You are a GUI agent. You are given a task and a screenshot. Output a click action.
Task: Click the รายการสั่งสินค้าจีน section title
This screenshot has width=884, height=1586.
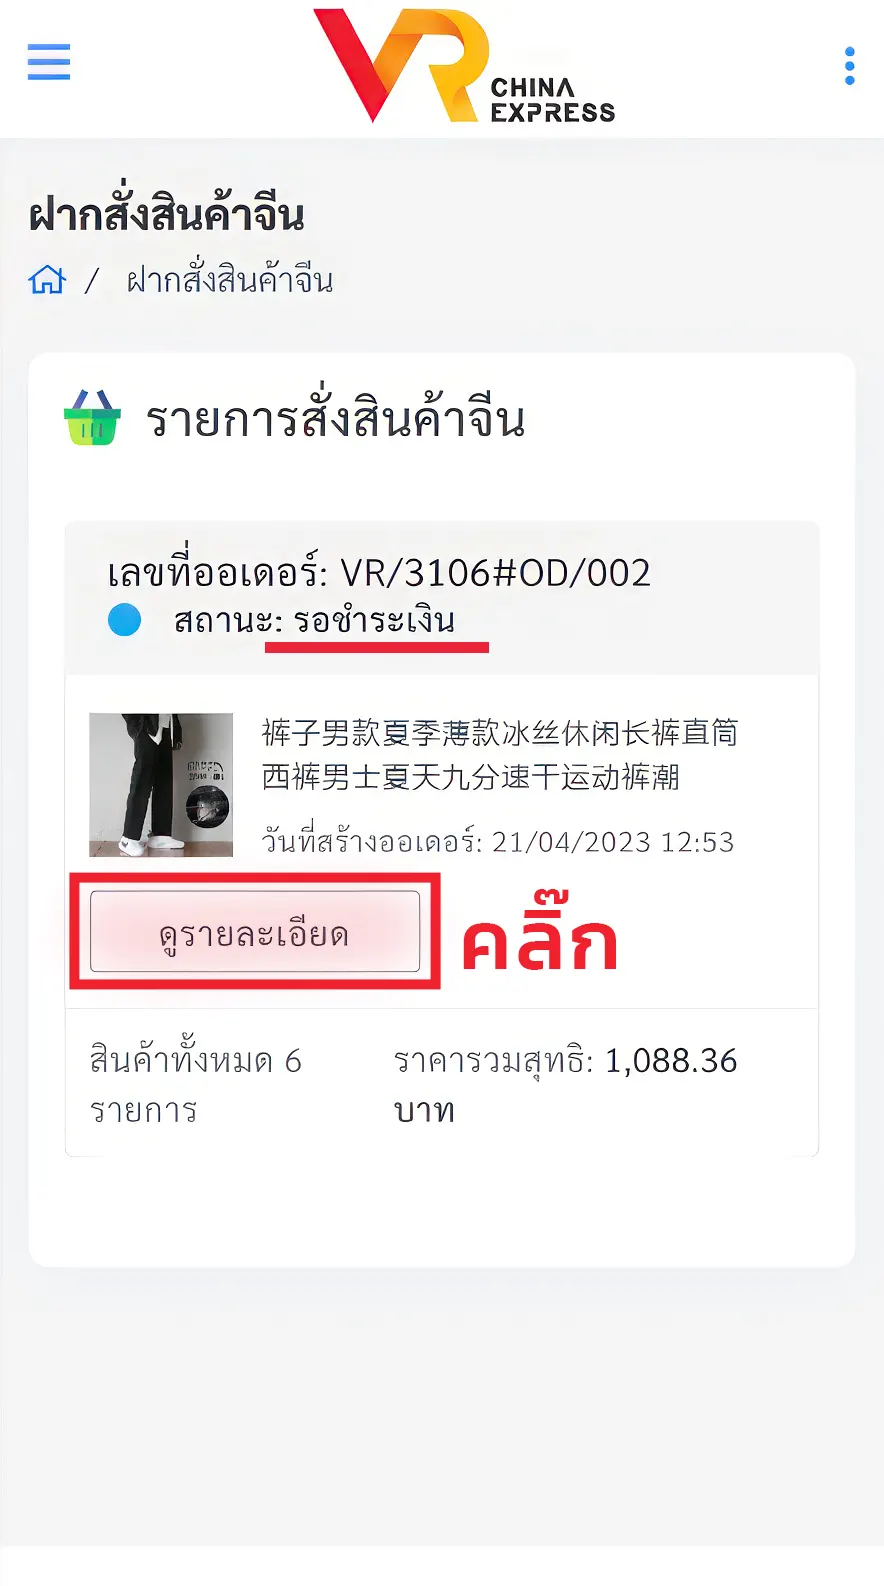coord(335,418)
